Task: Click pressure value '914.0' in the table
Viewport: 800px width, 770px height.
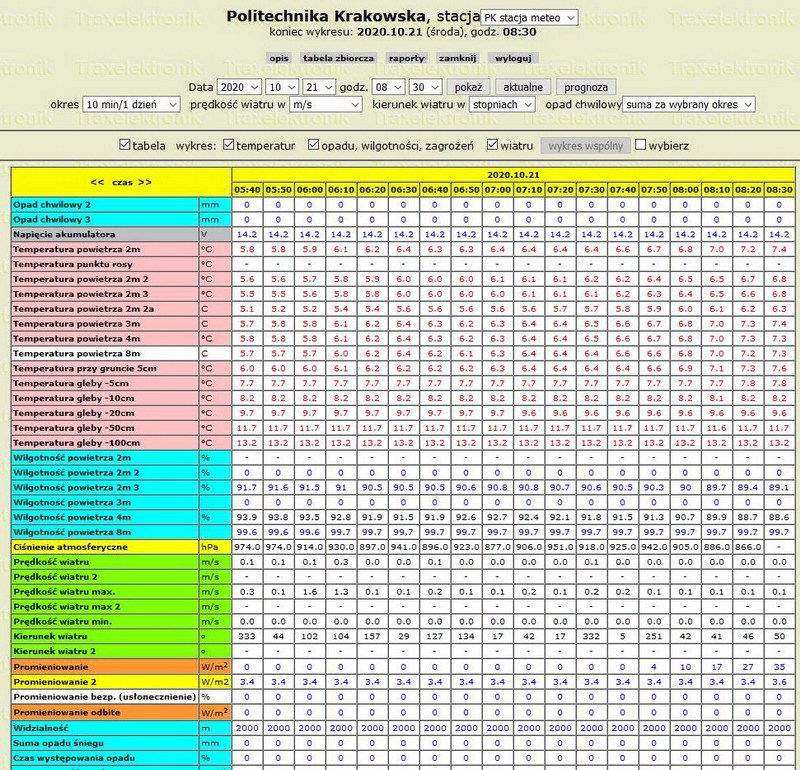Action: (310, 547)
